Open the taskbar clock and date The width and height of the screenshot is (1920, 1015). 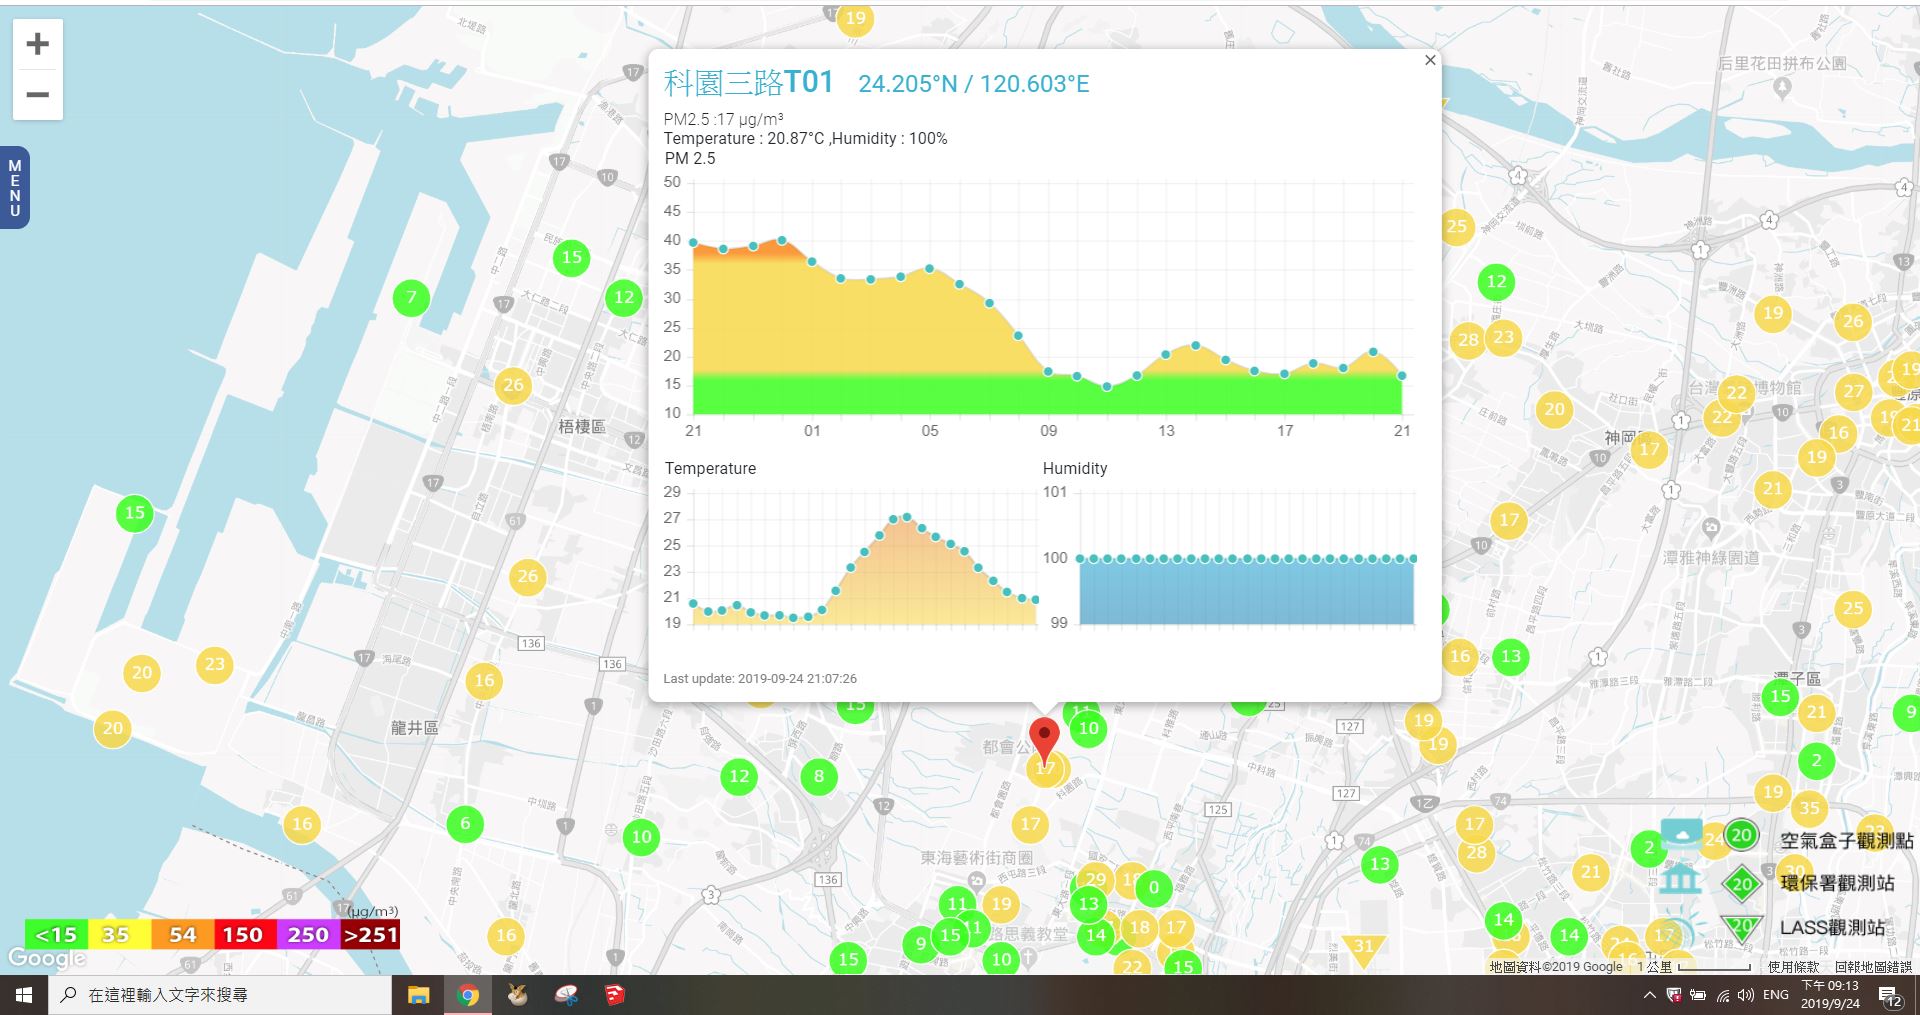(1830, 995)
